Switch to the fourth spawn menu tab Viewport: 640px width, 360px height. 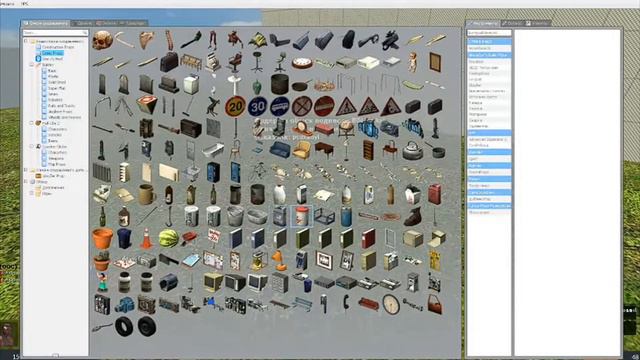tap(134, 23)
